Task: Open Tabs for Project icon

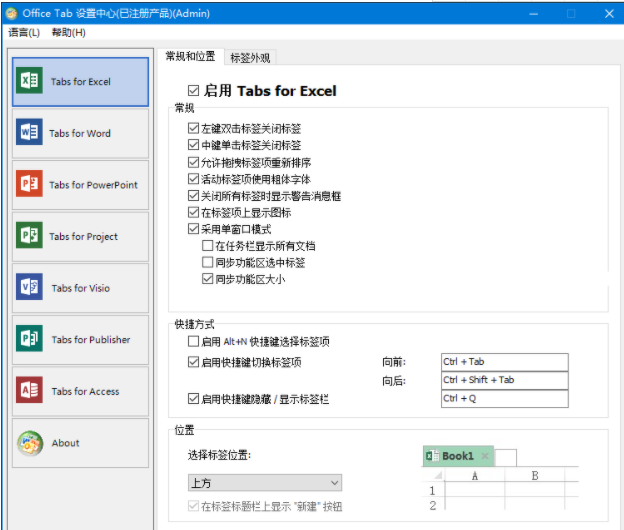Action: tap(30, 237)
